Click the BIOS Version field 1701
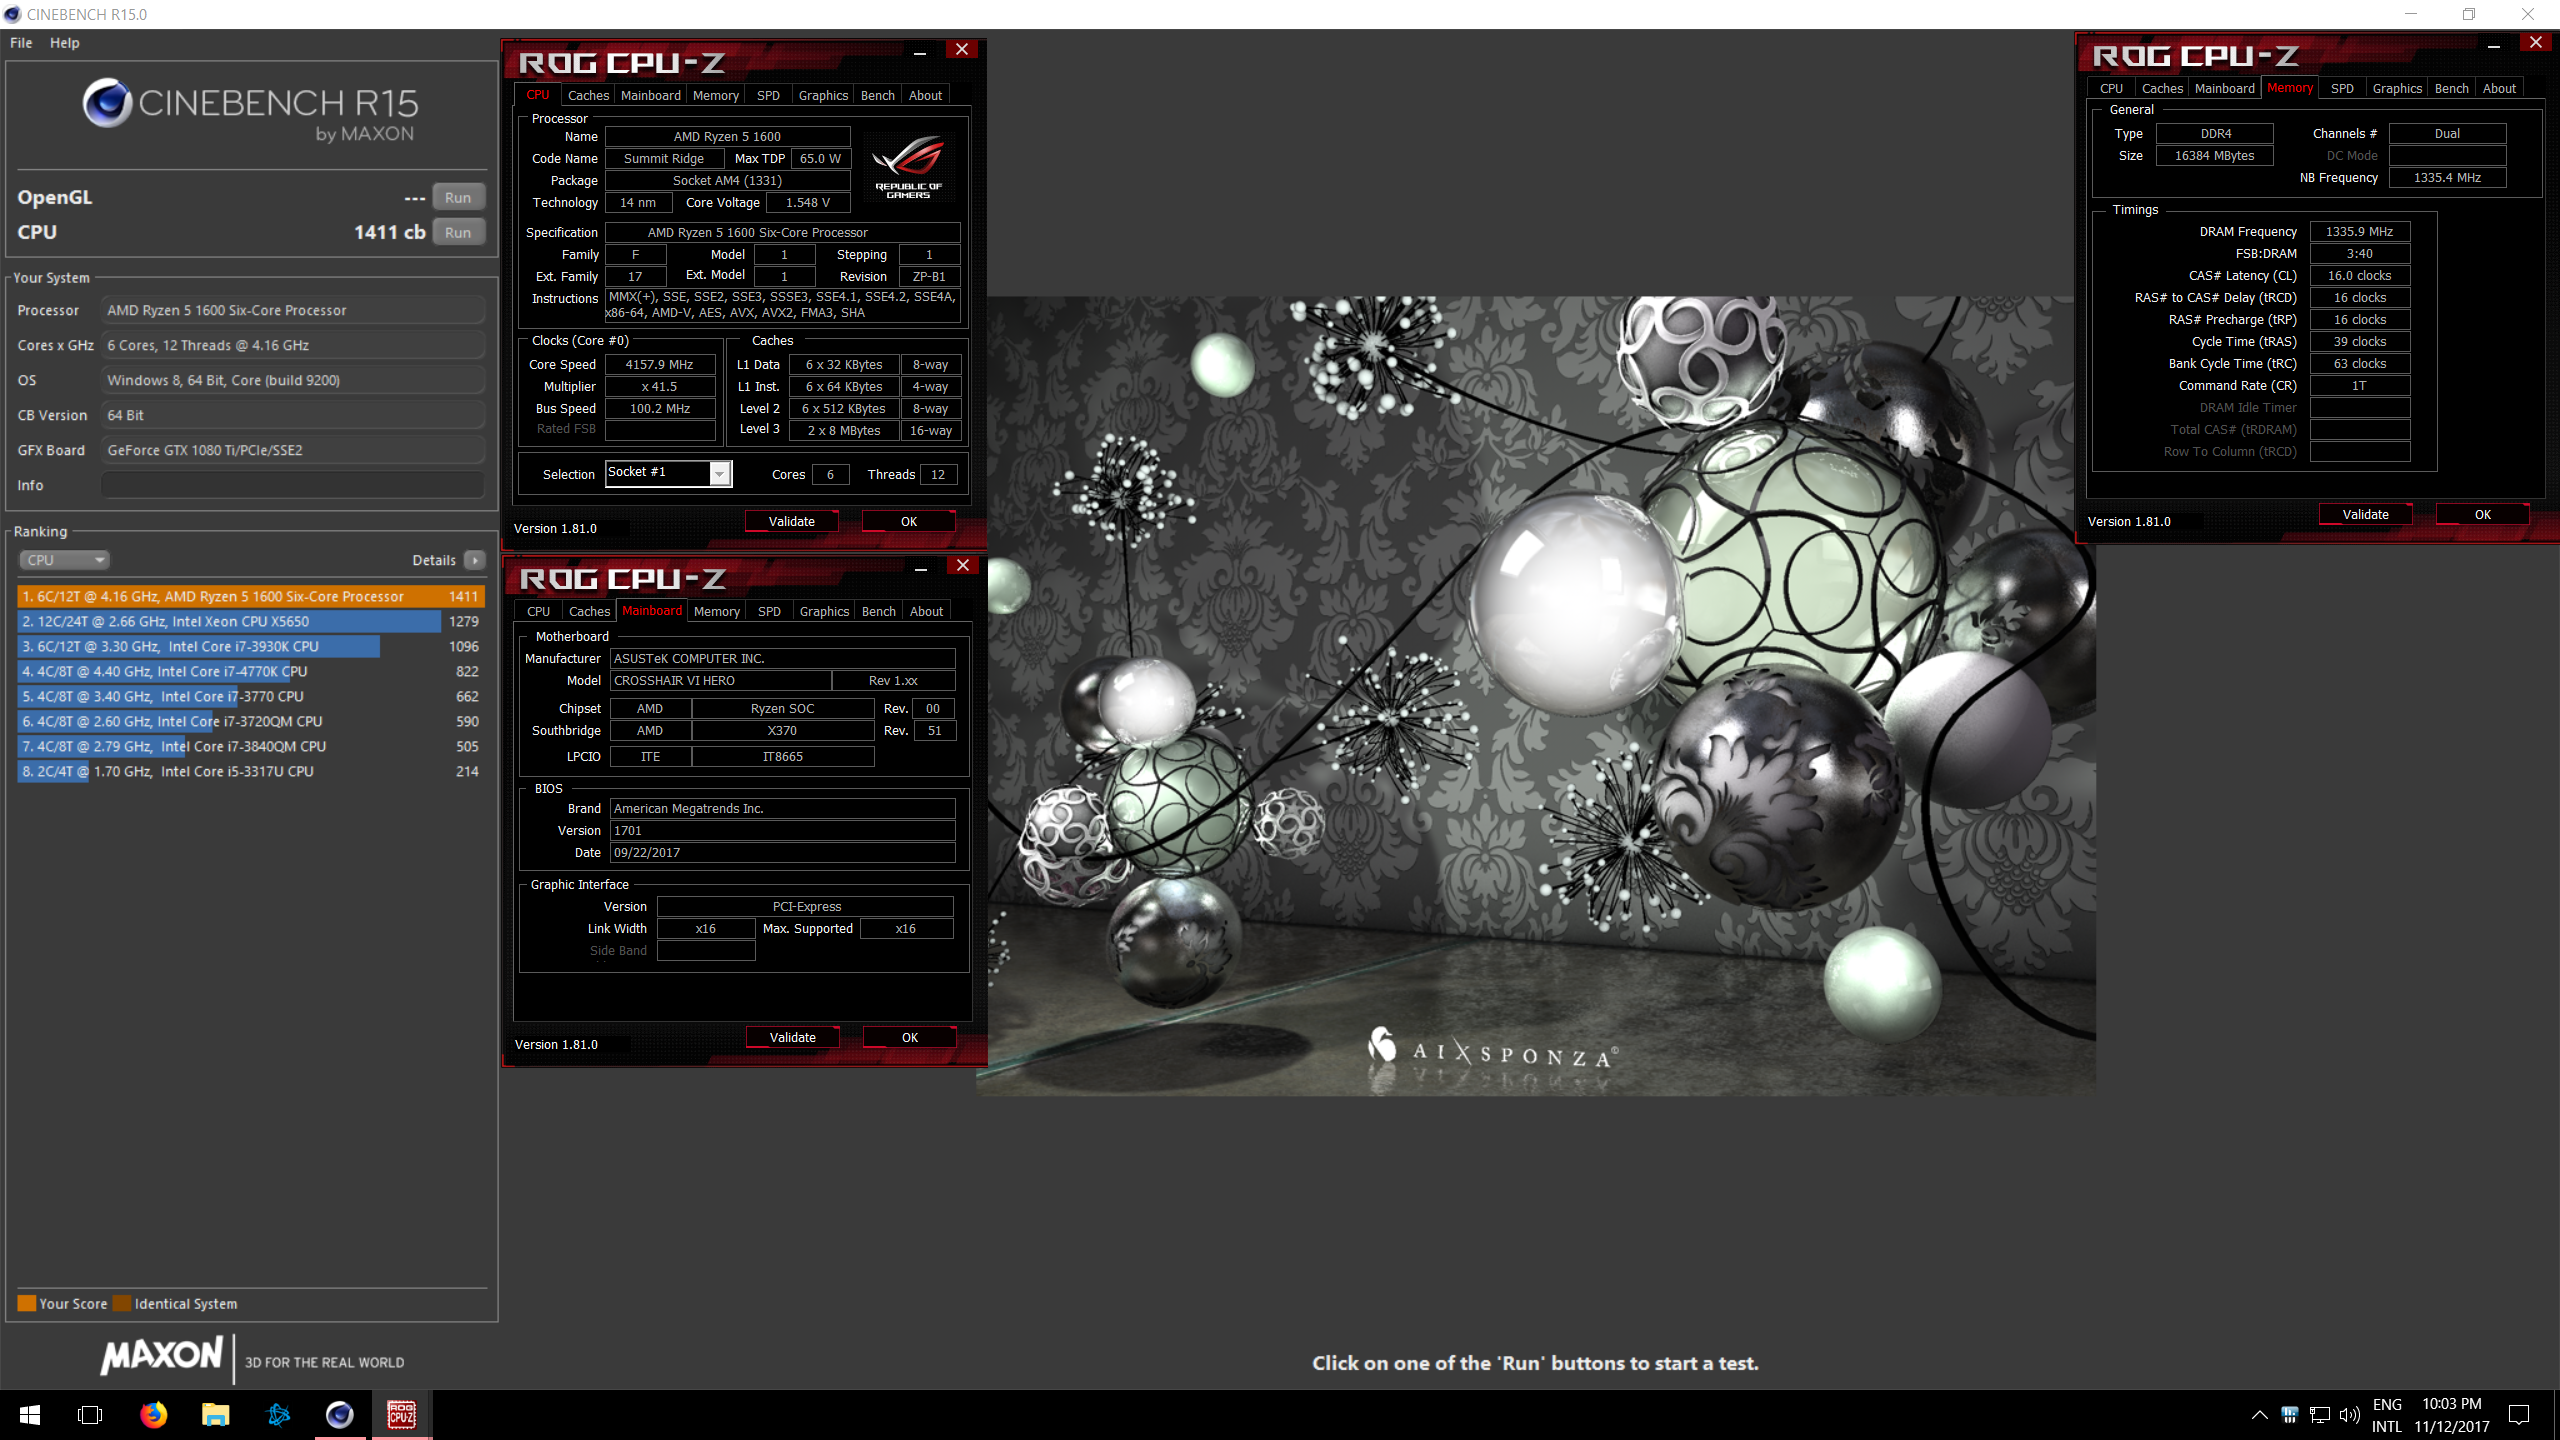This screenshot has height=1440, width=2560. coord(782,830)
